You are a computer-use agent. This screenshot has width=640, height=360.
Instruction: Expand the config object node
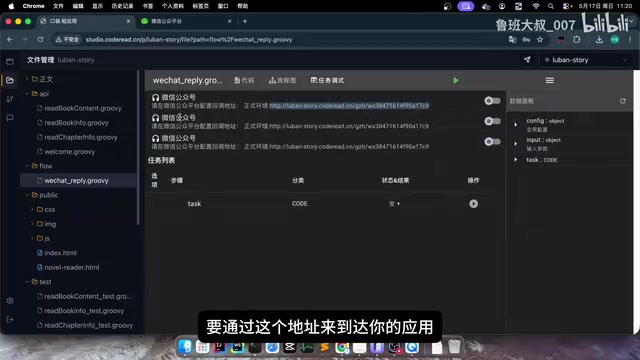516,124
